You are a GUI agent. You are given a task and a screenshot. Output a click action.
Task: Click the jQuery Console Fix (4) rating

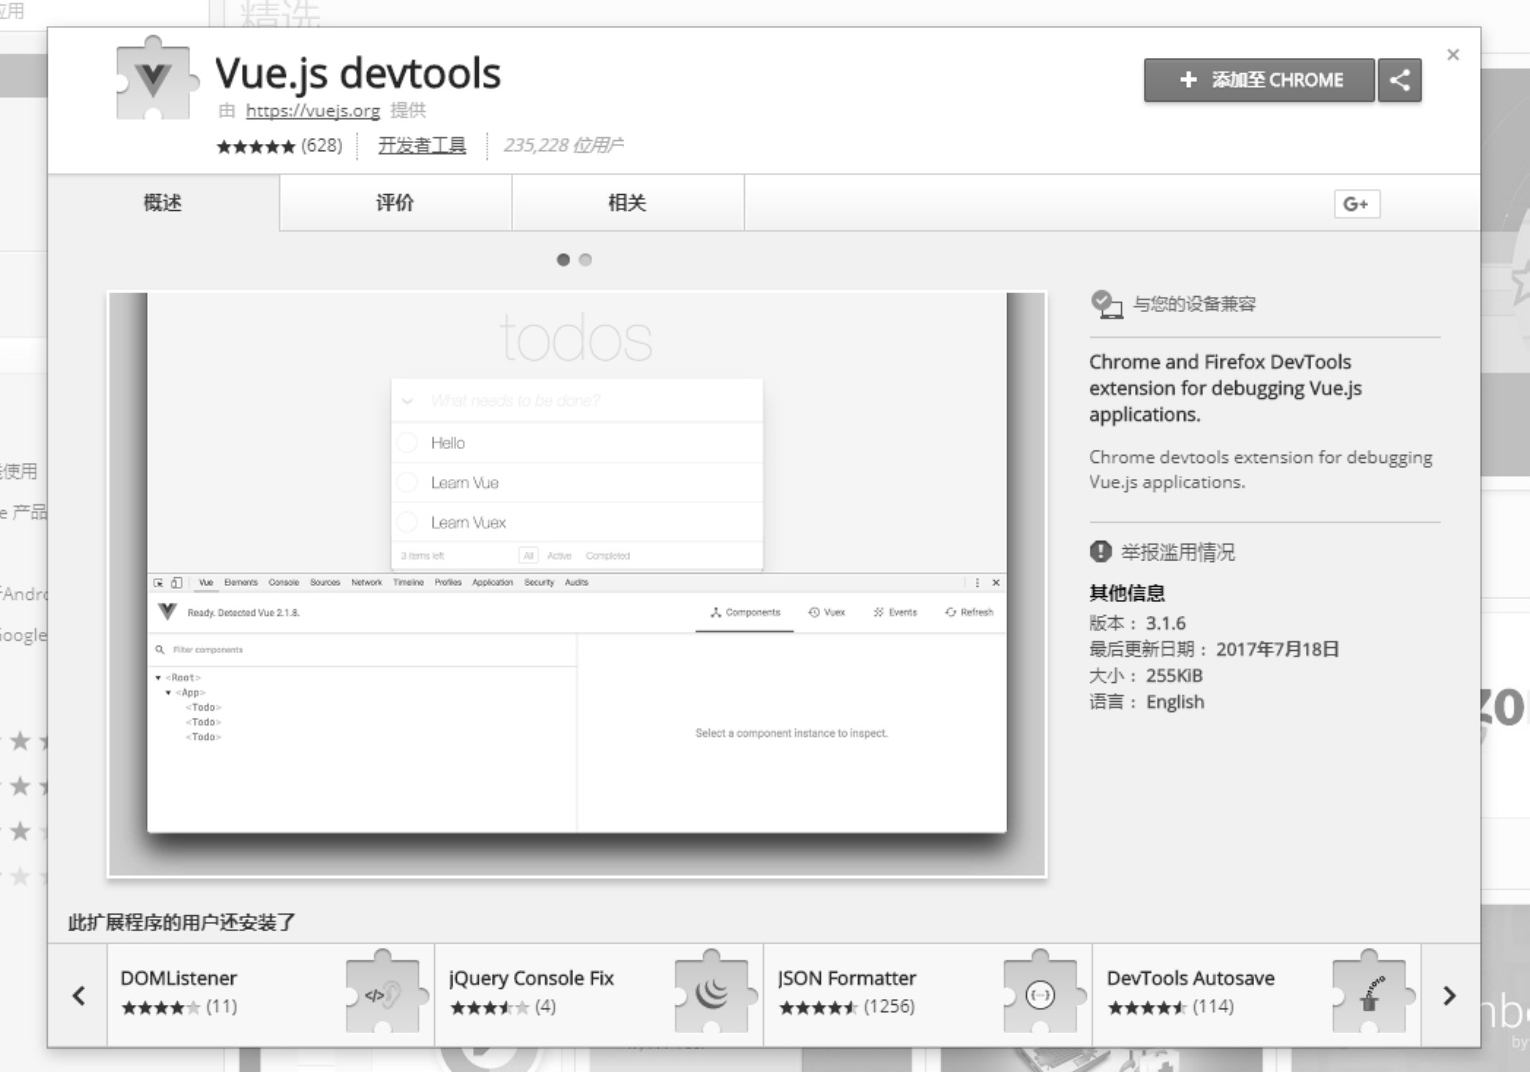click(x=503, y=1007)
